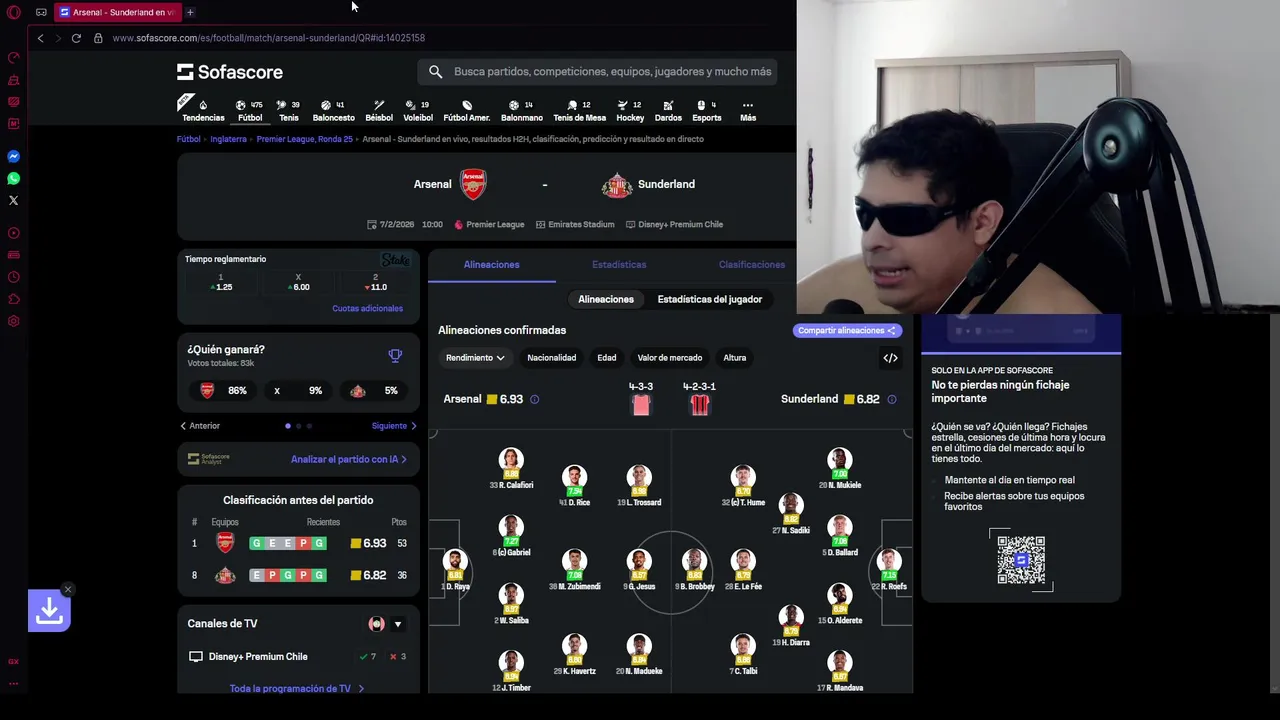Click the Sunderland crest in match header
This screenshot has width=1280, height=720.
(x=617, y=185)
